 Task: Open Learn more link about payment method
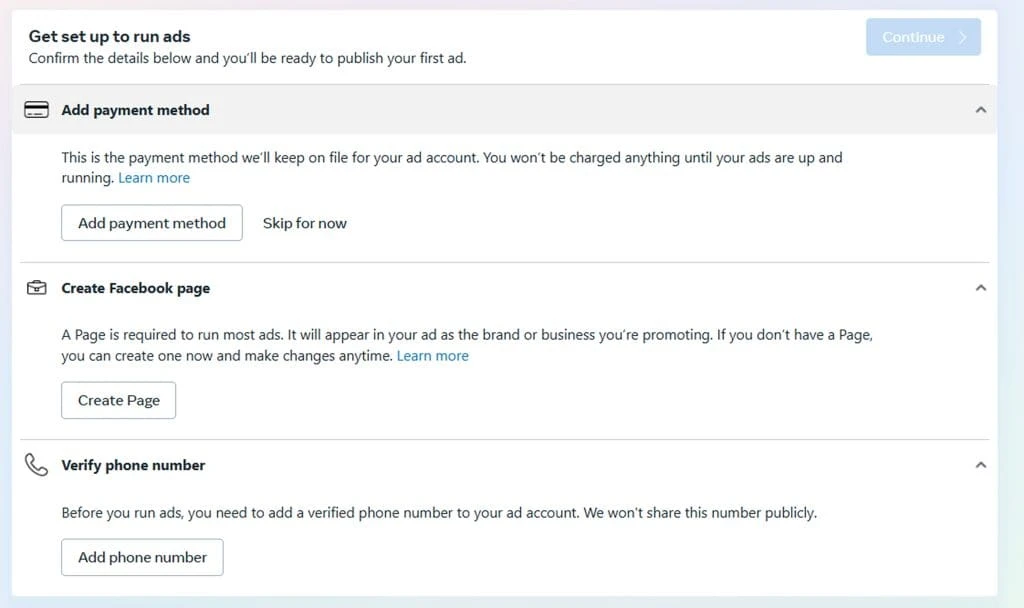[x=154, y=178]
